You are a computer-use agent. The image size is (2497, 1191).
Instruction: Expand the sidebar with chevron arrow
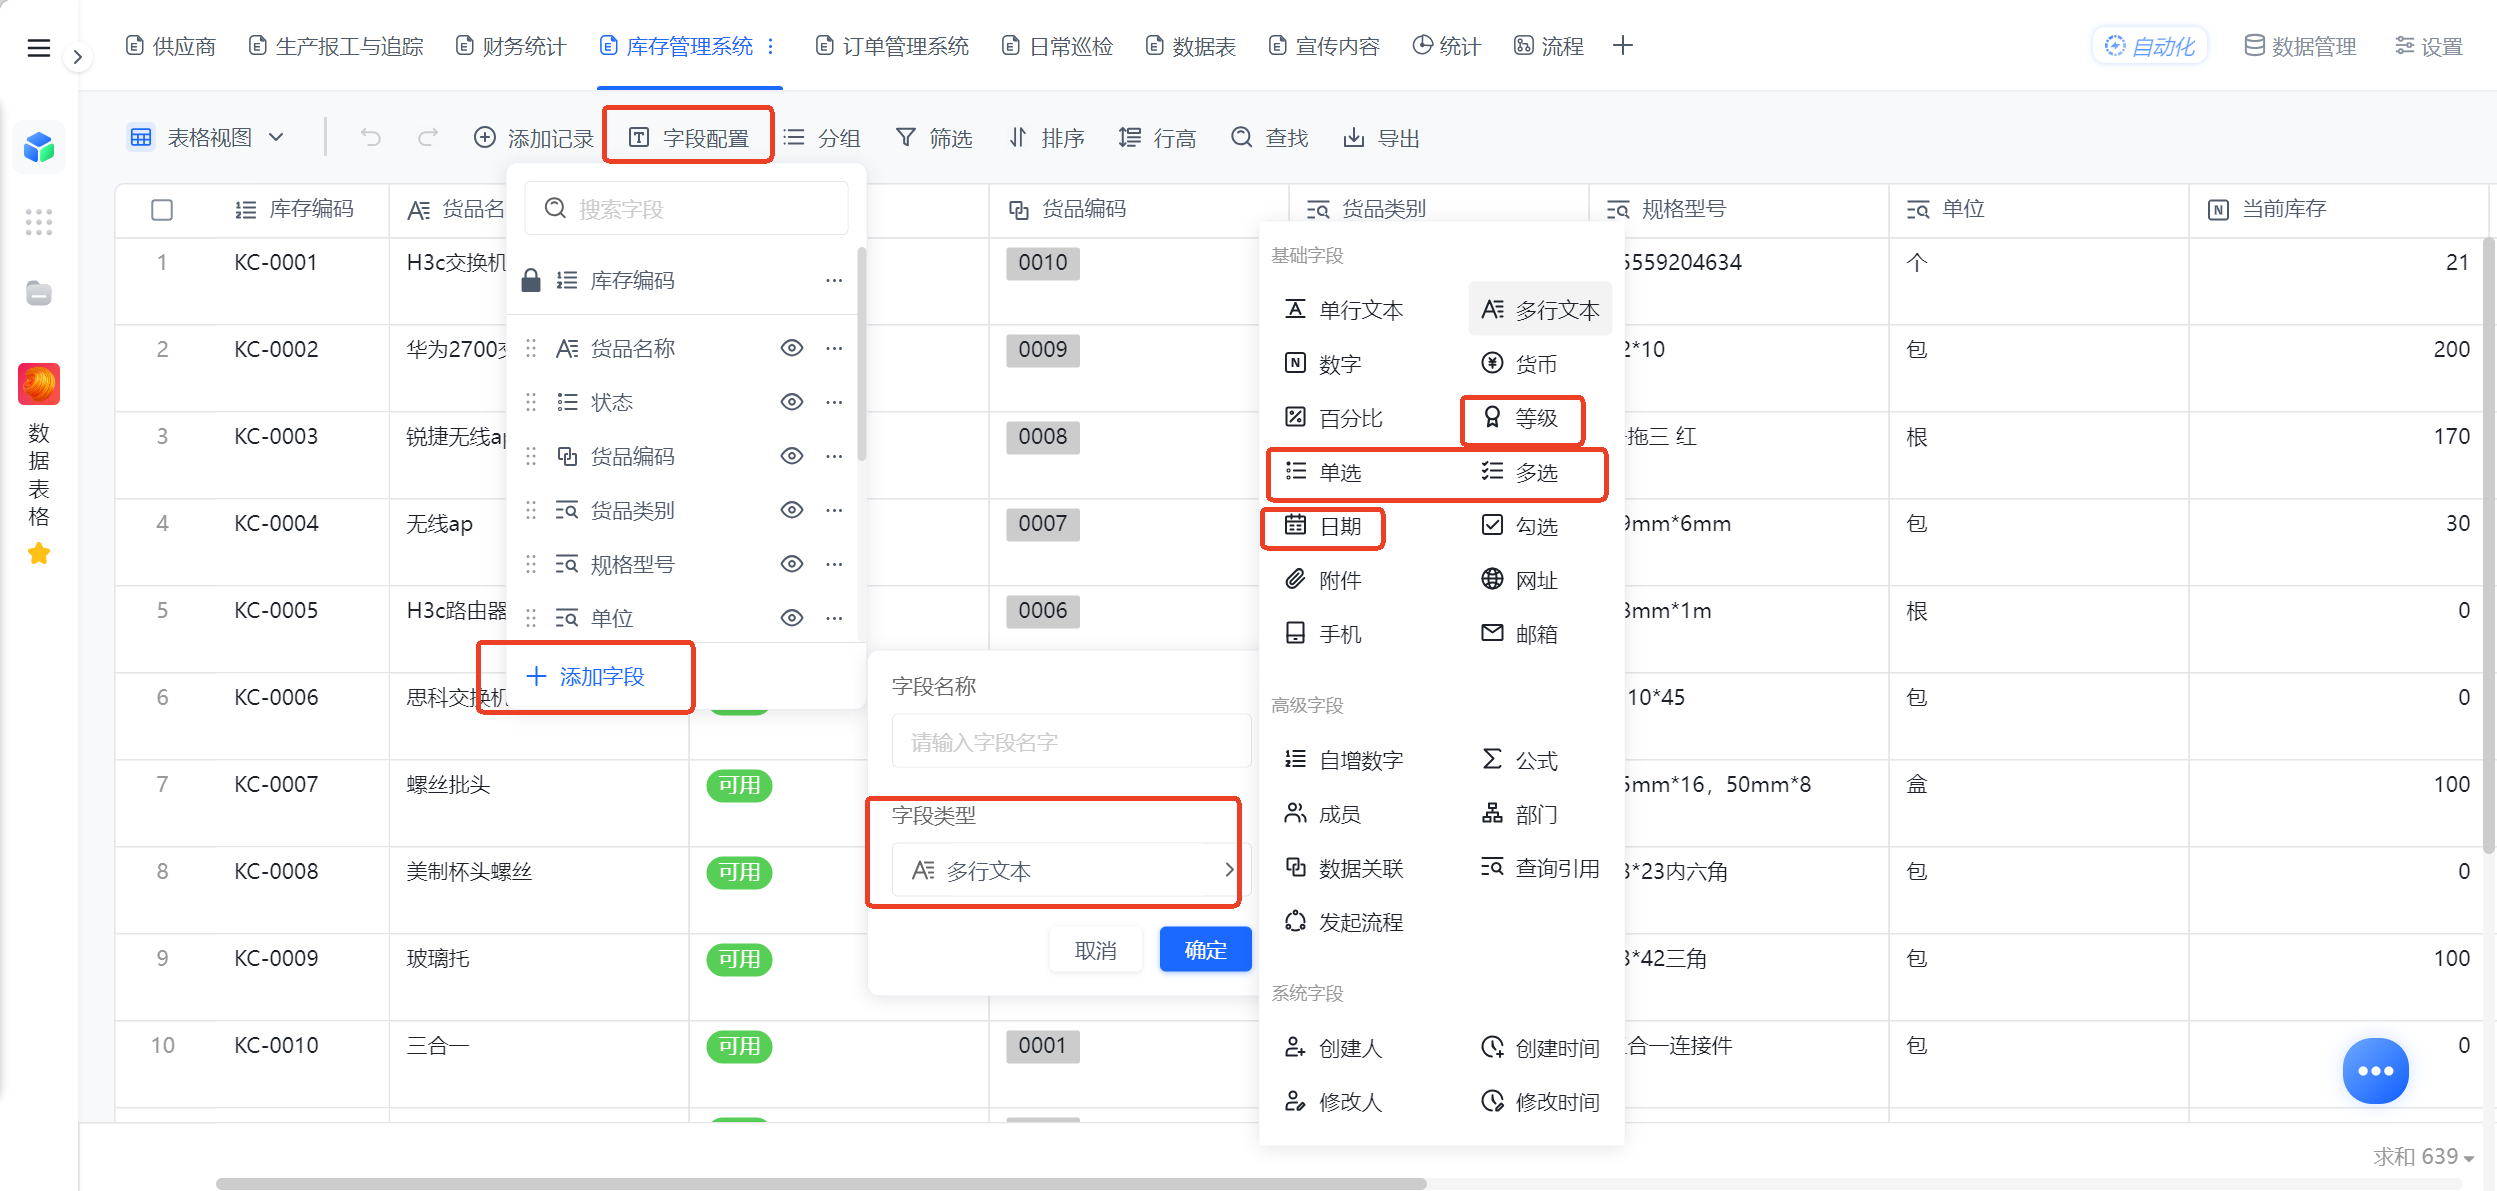78,57
